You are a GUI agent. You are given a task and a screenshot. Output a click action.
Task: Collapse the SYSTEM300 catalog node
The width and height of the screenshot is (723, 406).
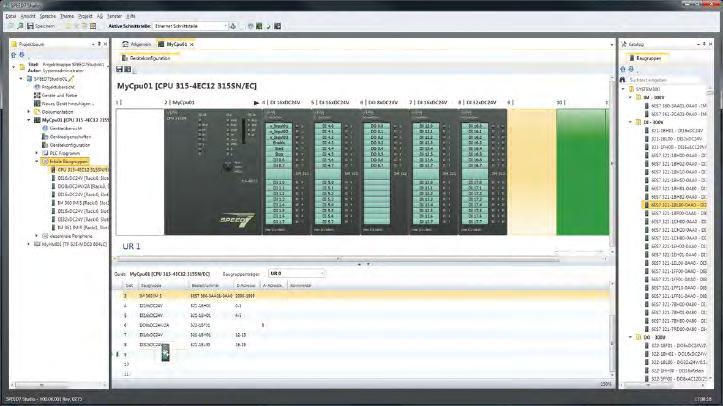click(623, 88)
